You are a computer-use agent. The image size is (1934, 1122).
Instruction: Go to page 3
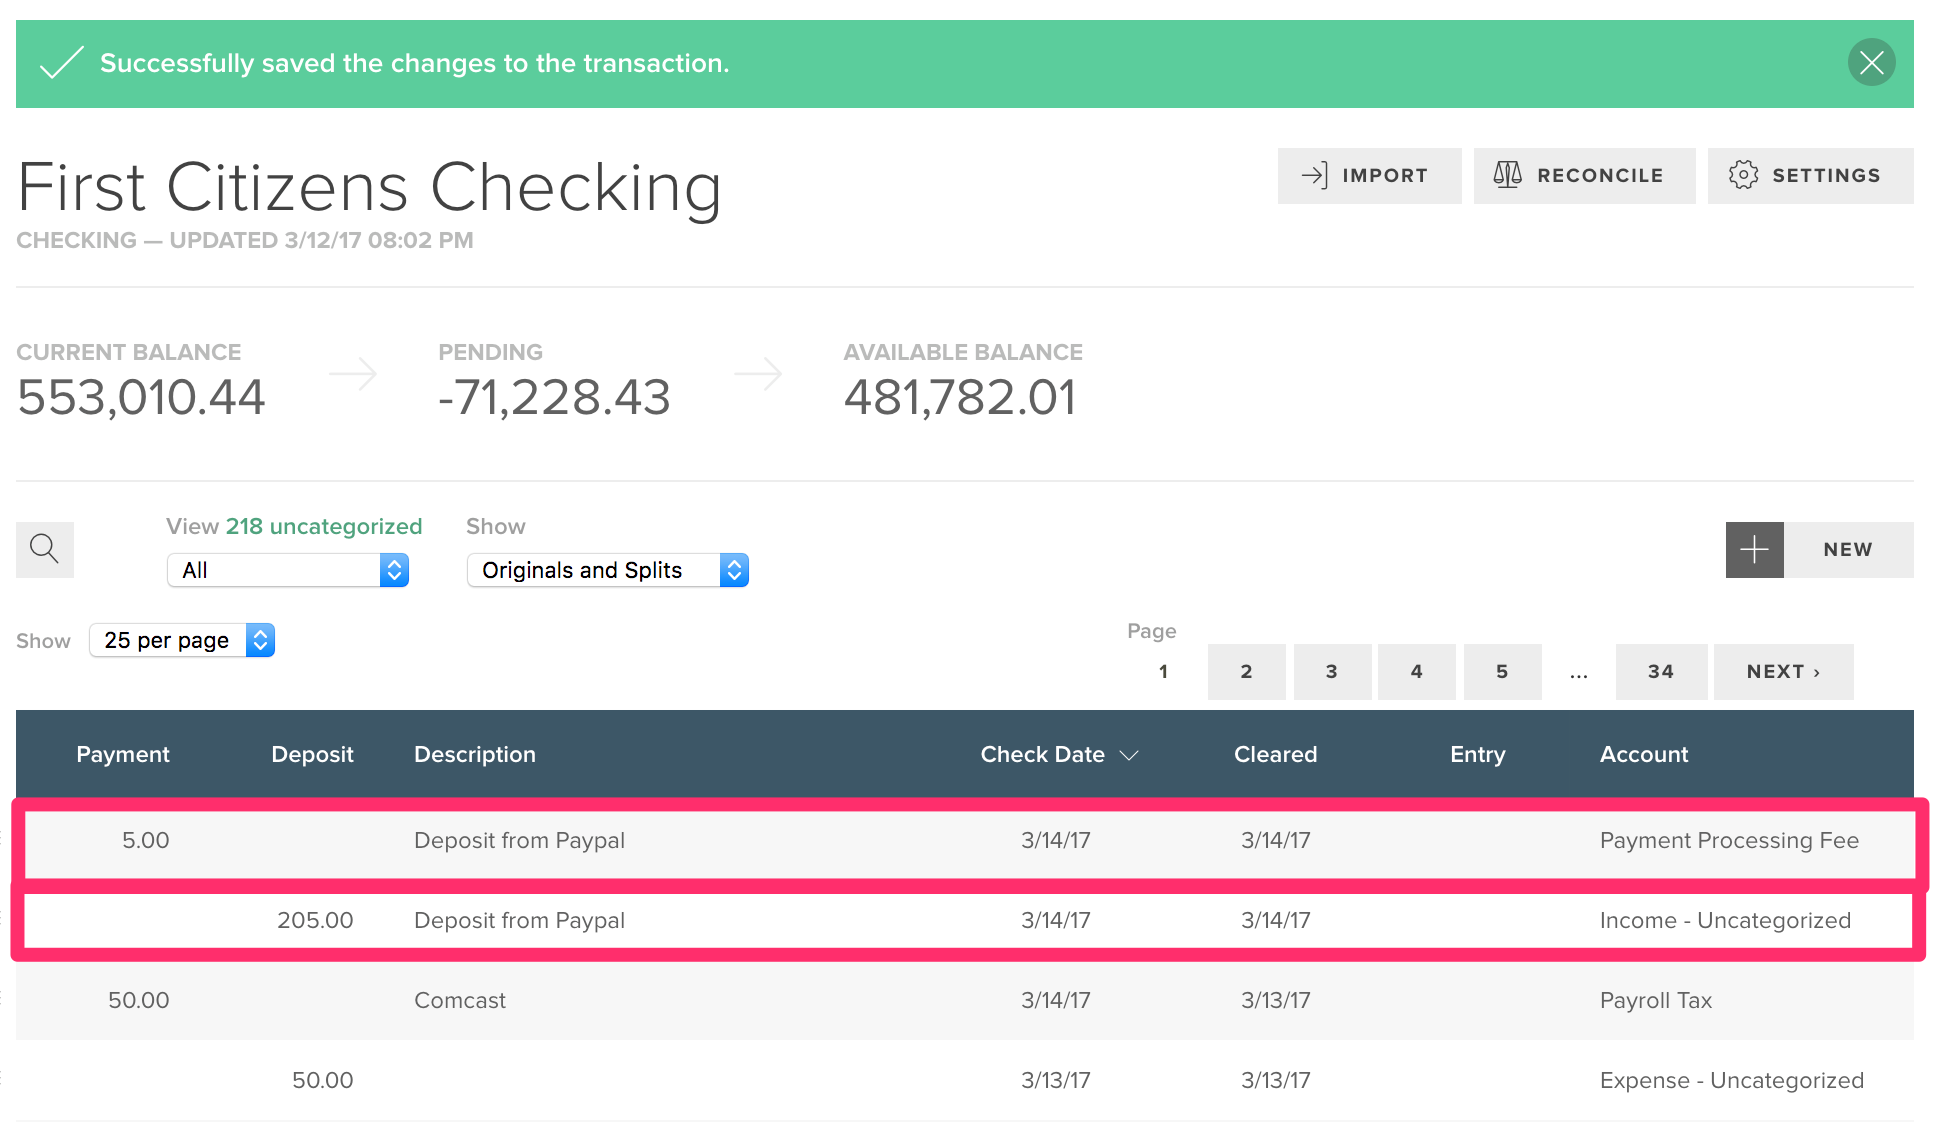point(1332,671)
